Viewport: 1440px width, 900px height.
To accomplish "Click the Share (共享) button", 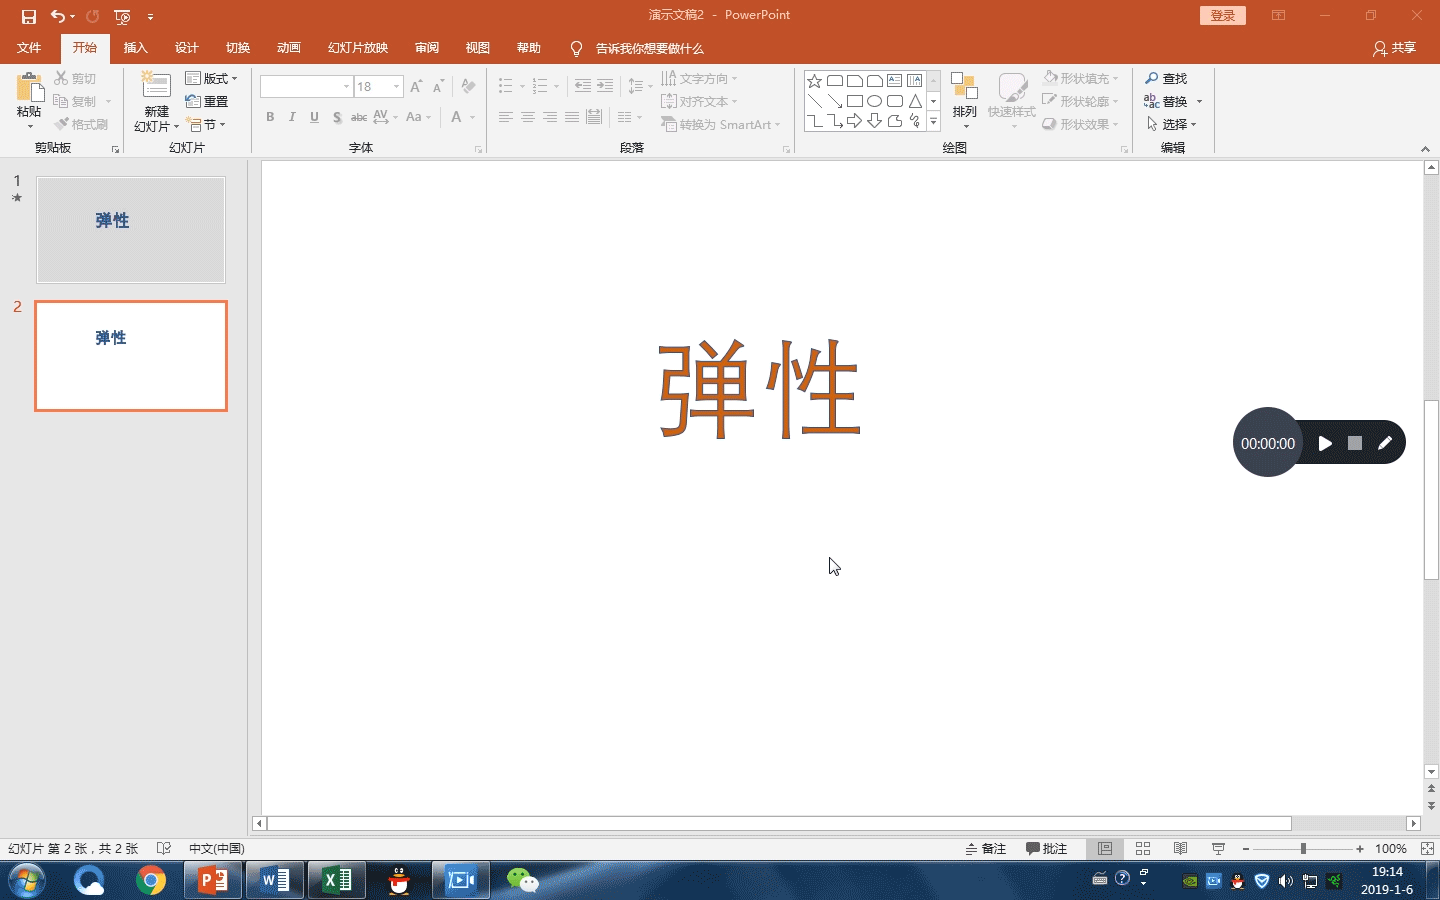I will coord(1395,48).
